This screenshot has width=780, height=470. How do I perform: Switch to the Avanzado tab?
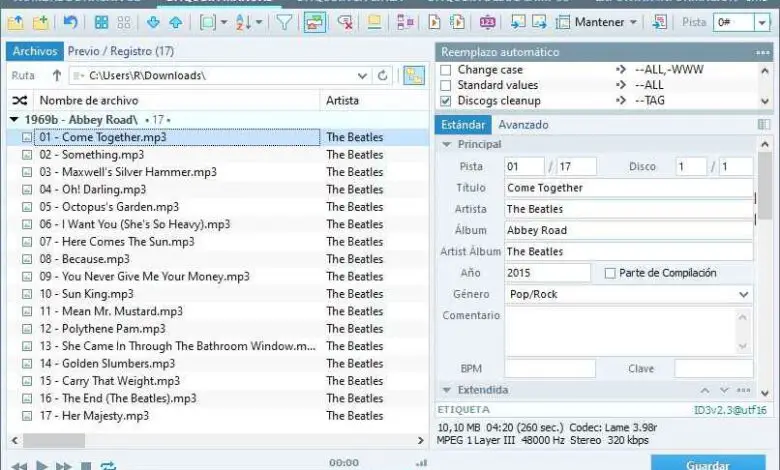(x=523, y=125)
